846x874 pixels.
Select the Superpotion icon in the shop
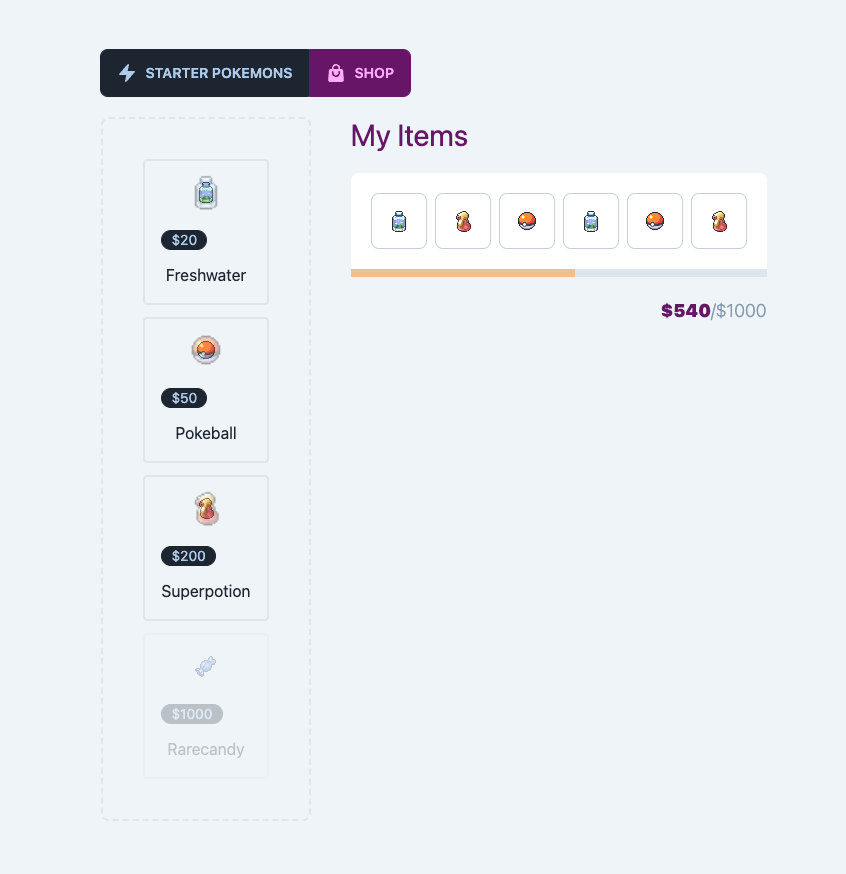pyautogui.click(x=205, y=508)
